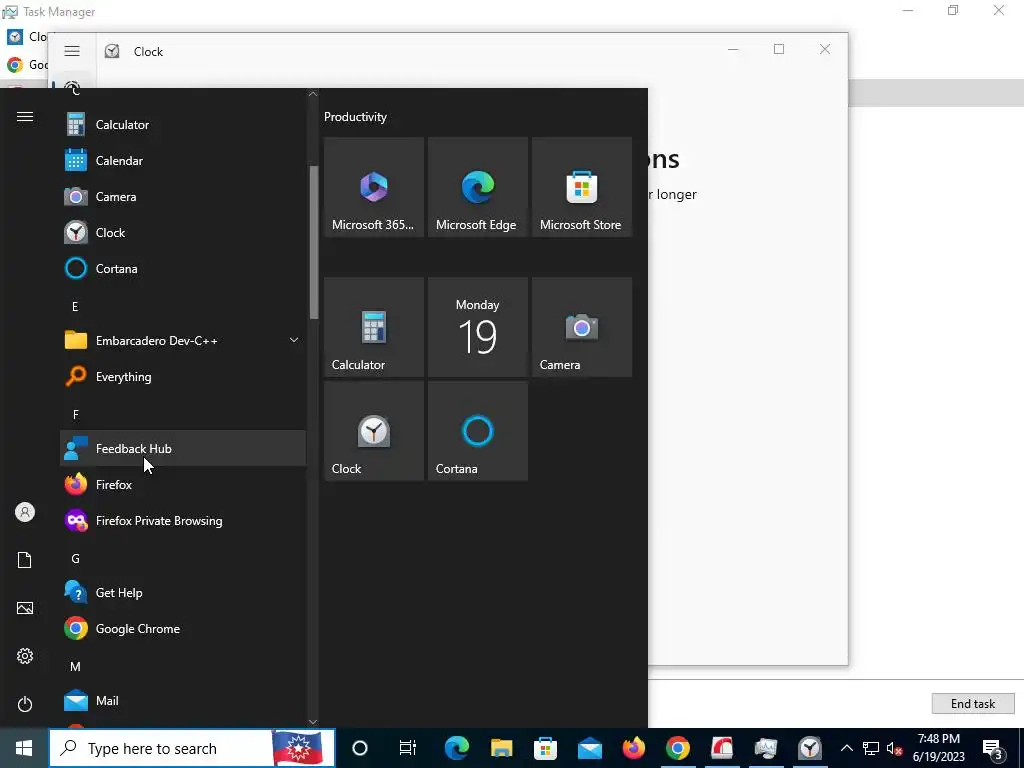Jump to letter M section header
This screenshot has width=1024, height=768.
click(76, 666)
